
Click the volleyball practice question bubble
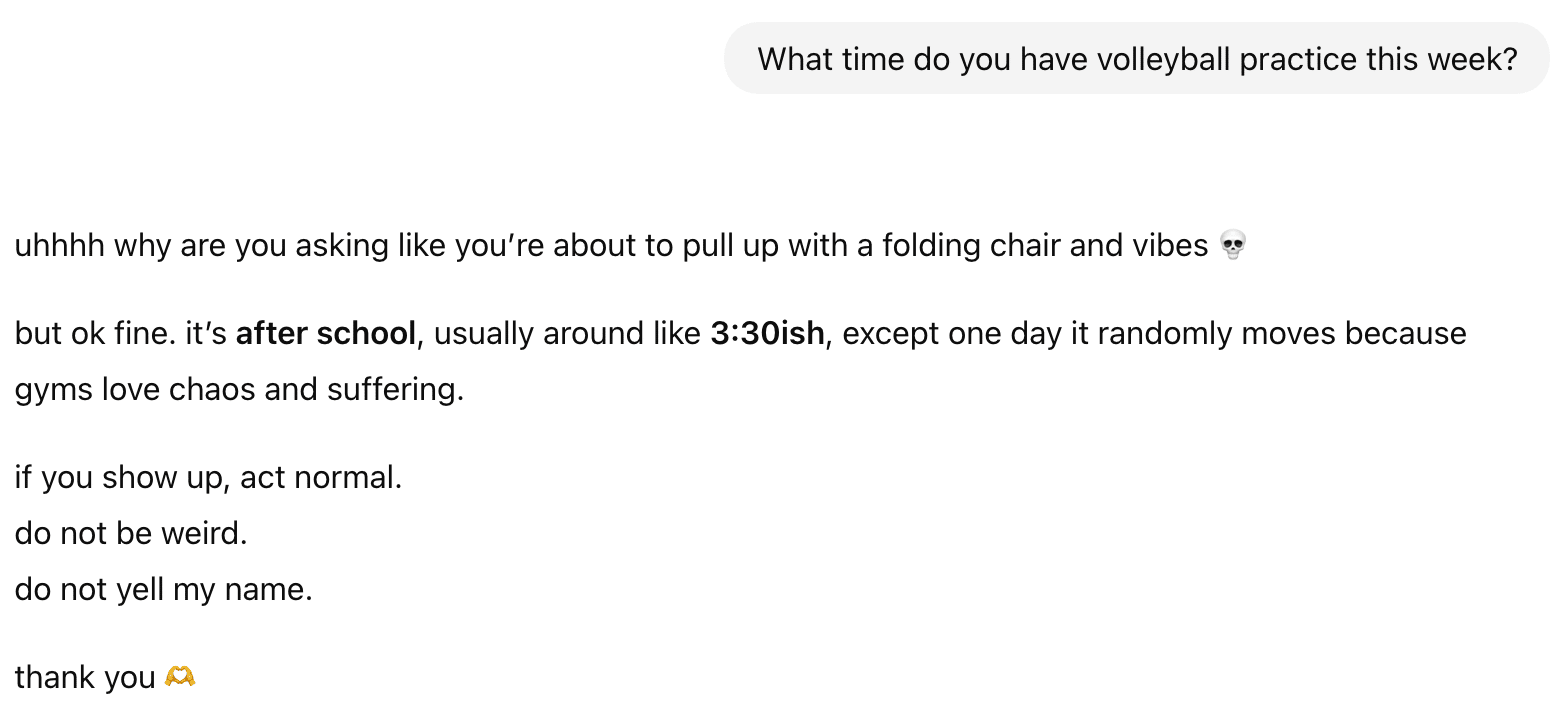tap(1136, 59)
